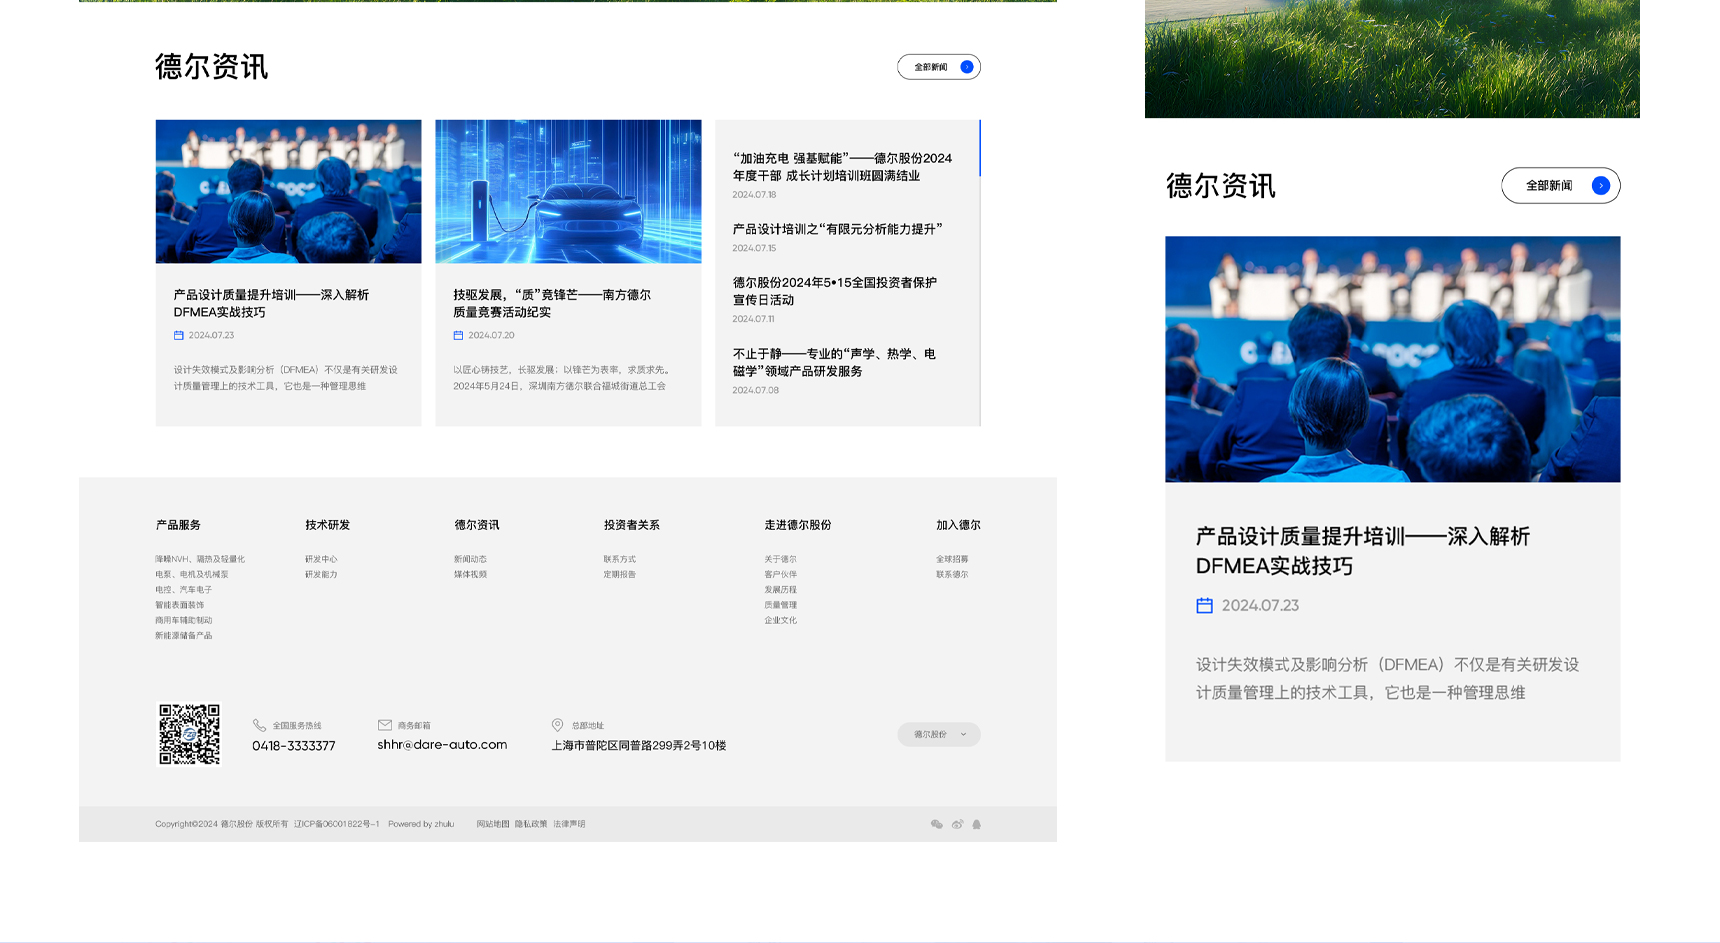Open footer link 定期报告
This screenshot has width=1720, height=943.
(x=619, y=574)
